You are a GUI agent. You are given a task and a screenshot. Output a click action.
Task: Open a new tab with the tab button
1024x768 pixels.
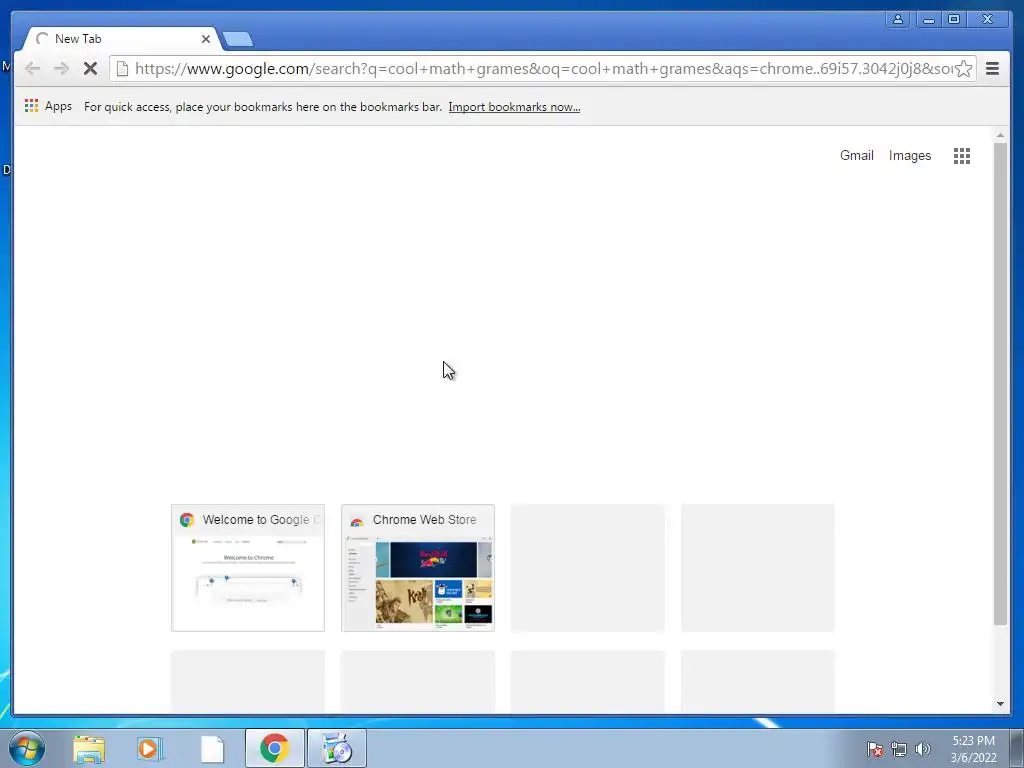pyautogui.click(x=238, y=40)
